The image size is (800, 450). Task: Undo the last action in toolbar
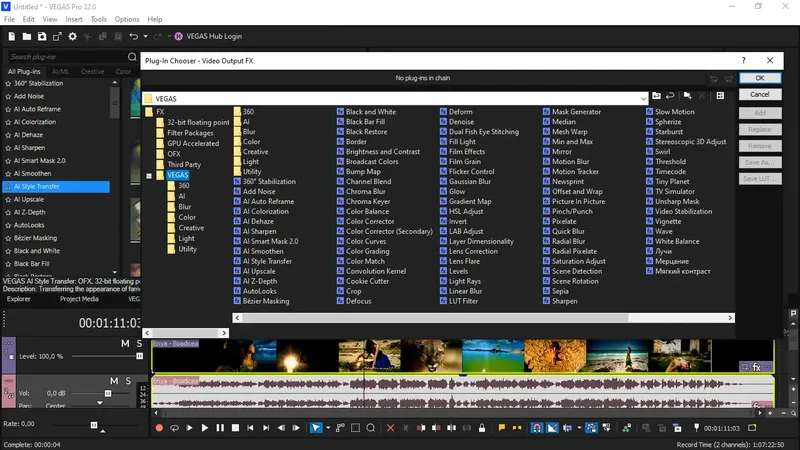coord(134,36)
